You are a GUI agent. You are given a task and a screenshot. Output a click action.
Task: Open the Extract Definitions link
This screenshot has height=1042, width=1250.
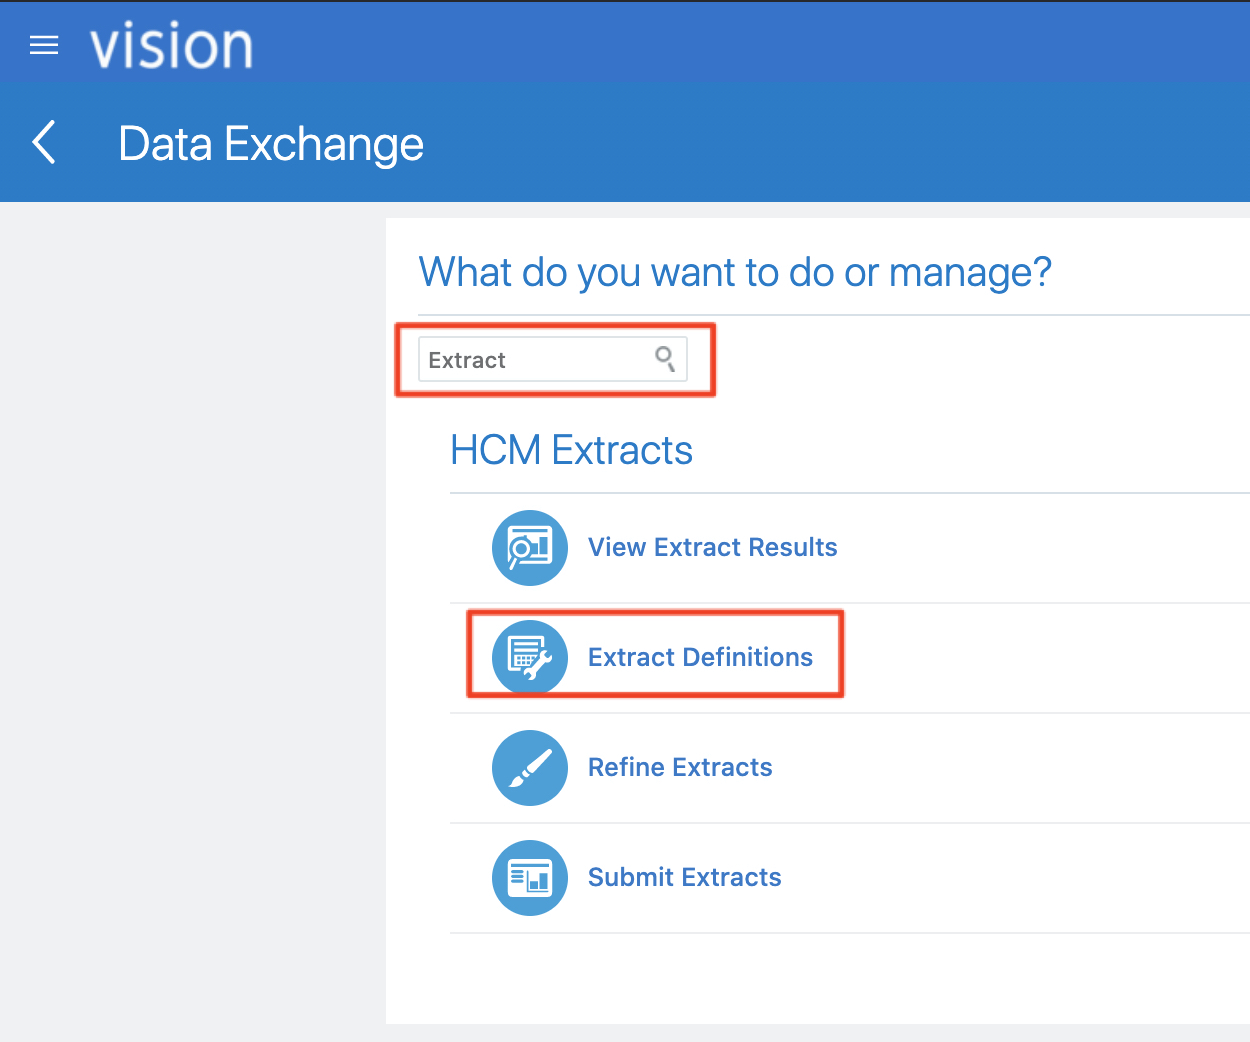[x=700, y=658]
